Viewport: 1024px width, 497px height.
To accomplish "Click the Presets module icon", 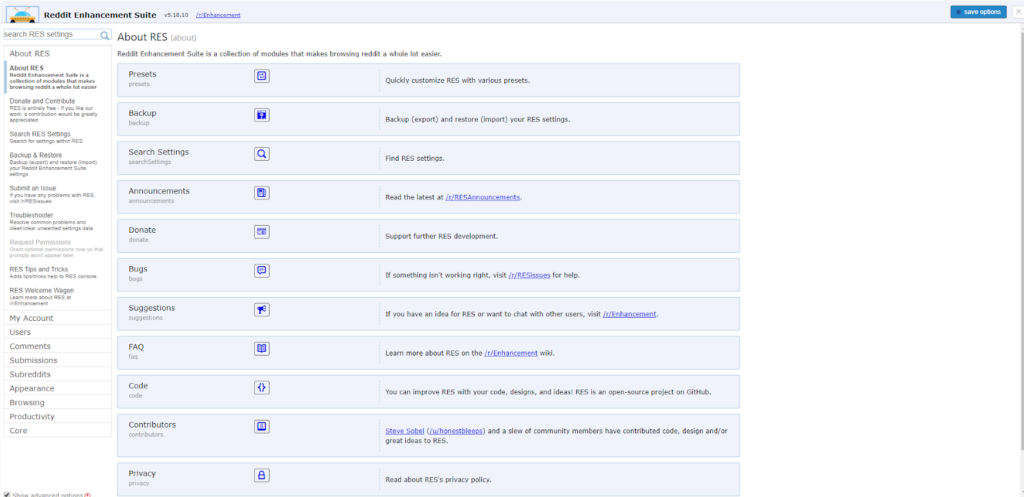I will click(x=261, y=76).
